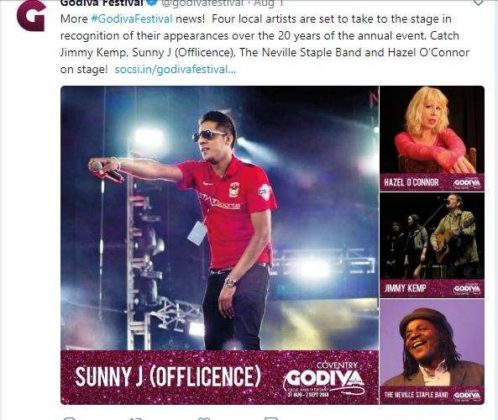Screen dimensions: 498x420
Task: Click the @godivafestival handle
Action: point(203,3)
